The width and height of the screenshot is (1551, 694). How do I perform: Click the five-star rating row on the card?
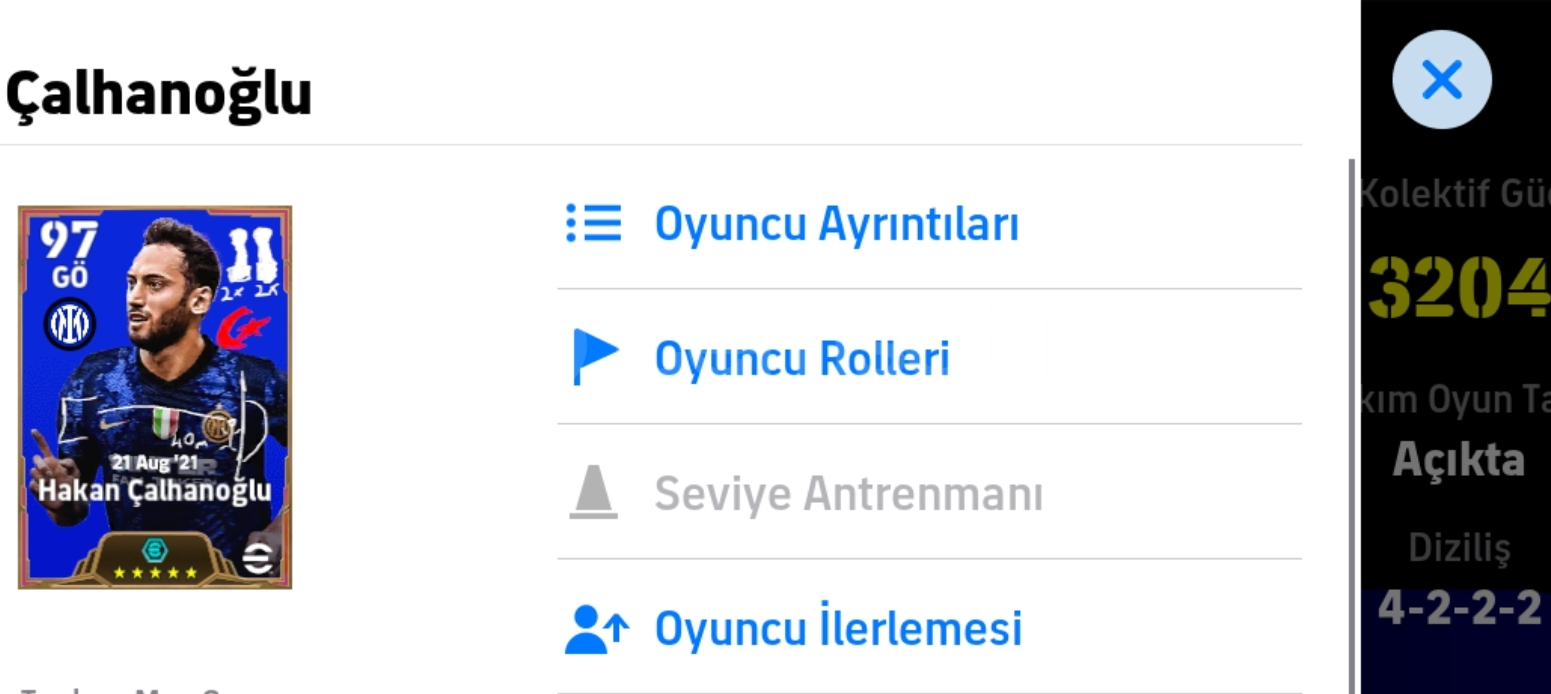[x=155, y=573]
